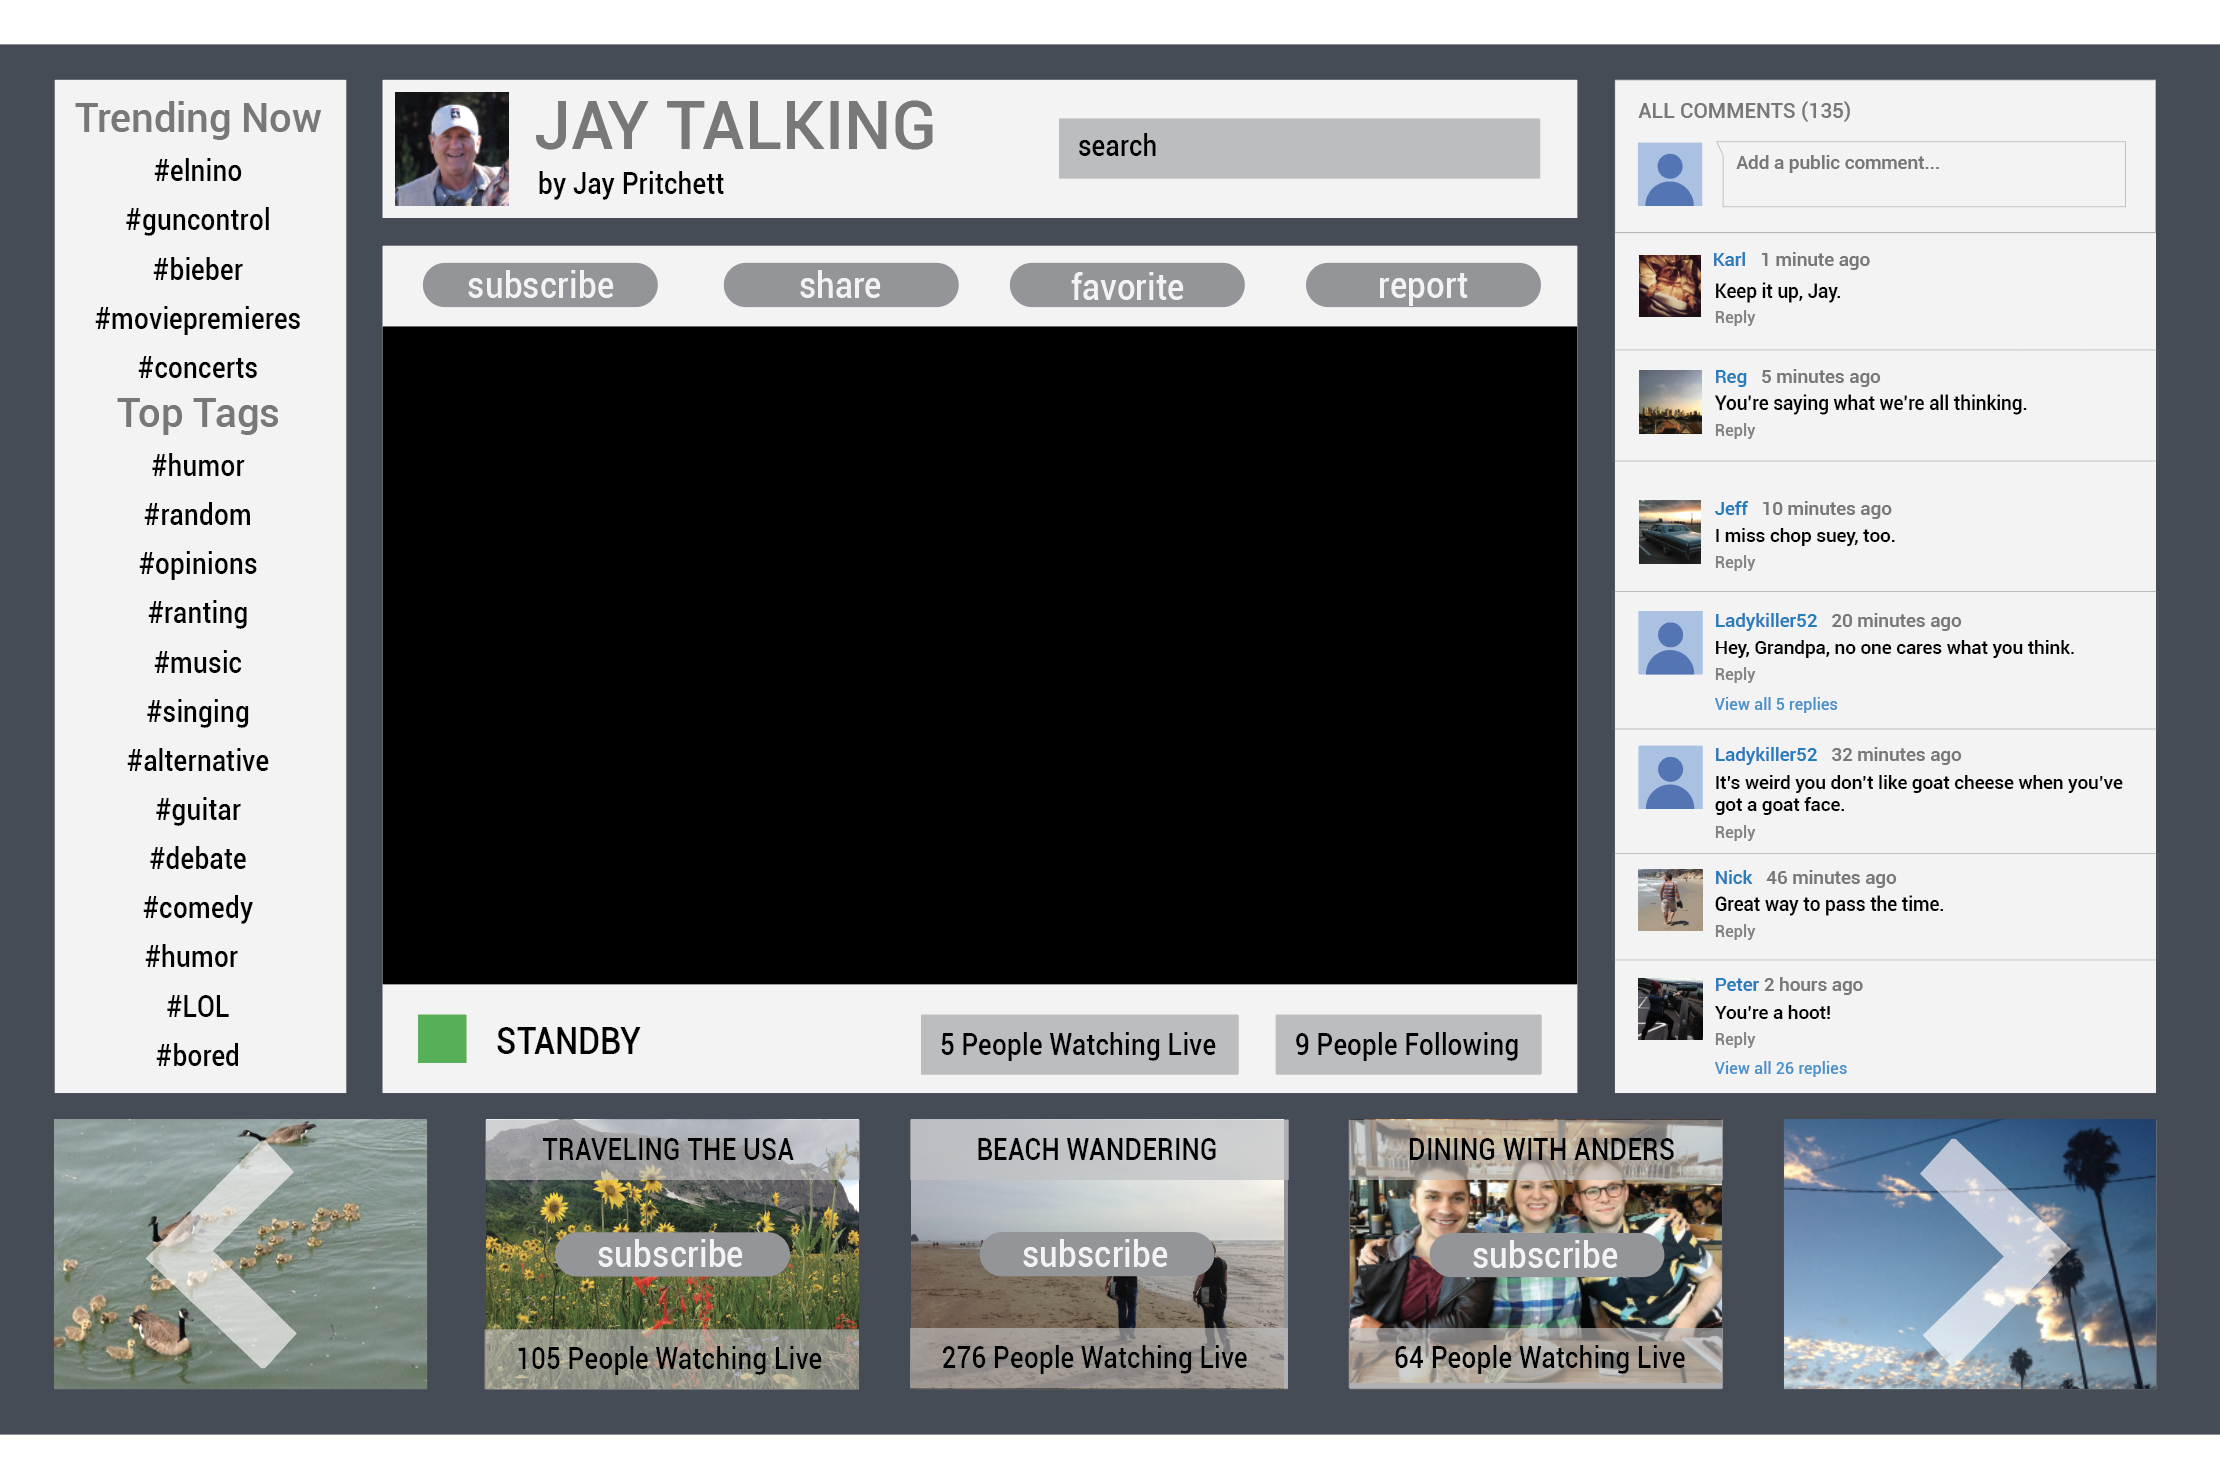Open Dining With Anders thumbnail title
Screen dimensions: 2220x1478
coord(1540,1150)
